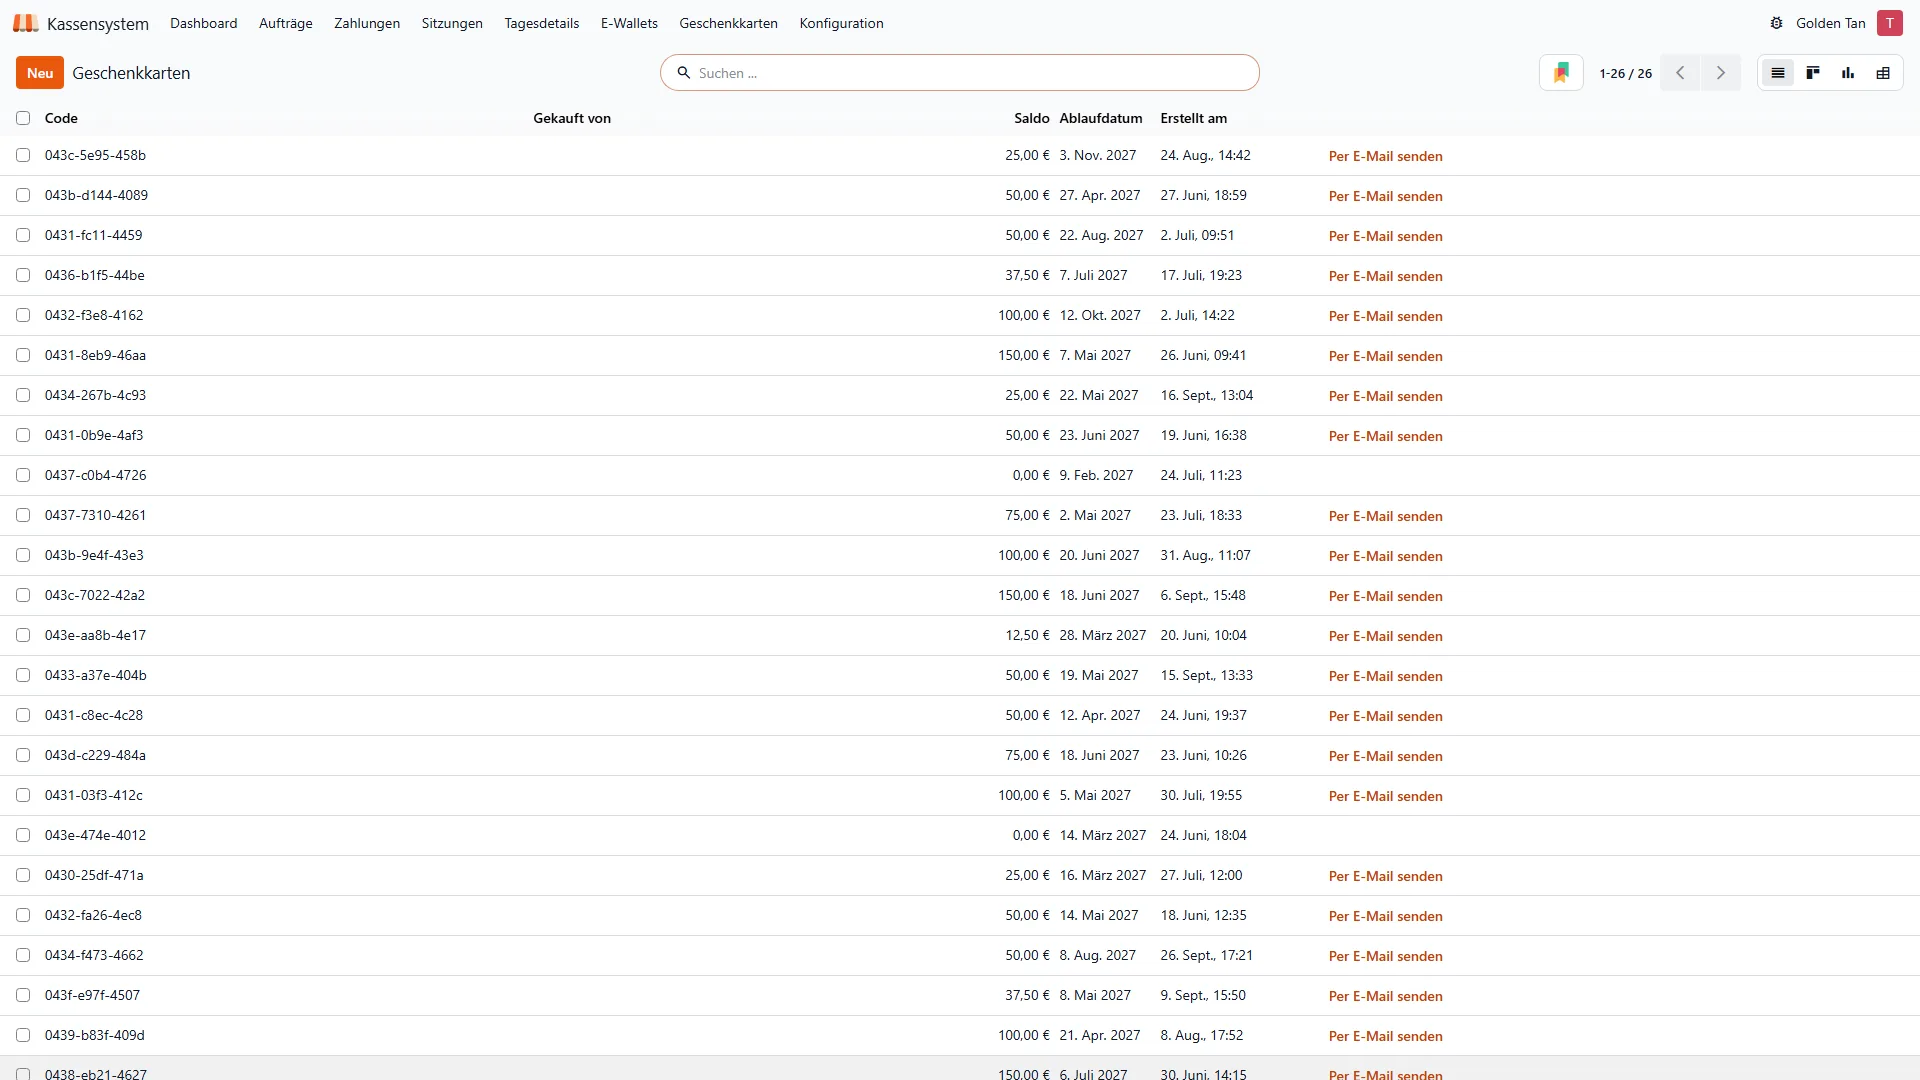This screenshot has width=1920, height=1080.
Task: Open the Aufträge menu
Action: [285, 23]
